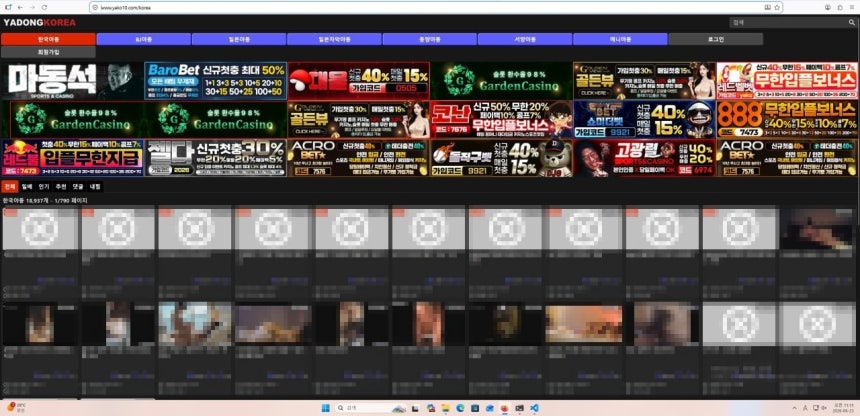Click the red Santa hat 40% banner
Image resolution: width=860 pixels, height=416 pixels.
359,81
